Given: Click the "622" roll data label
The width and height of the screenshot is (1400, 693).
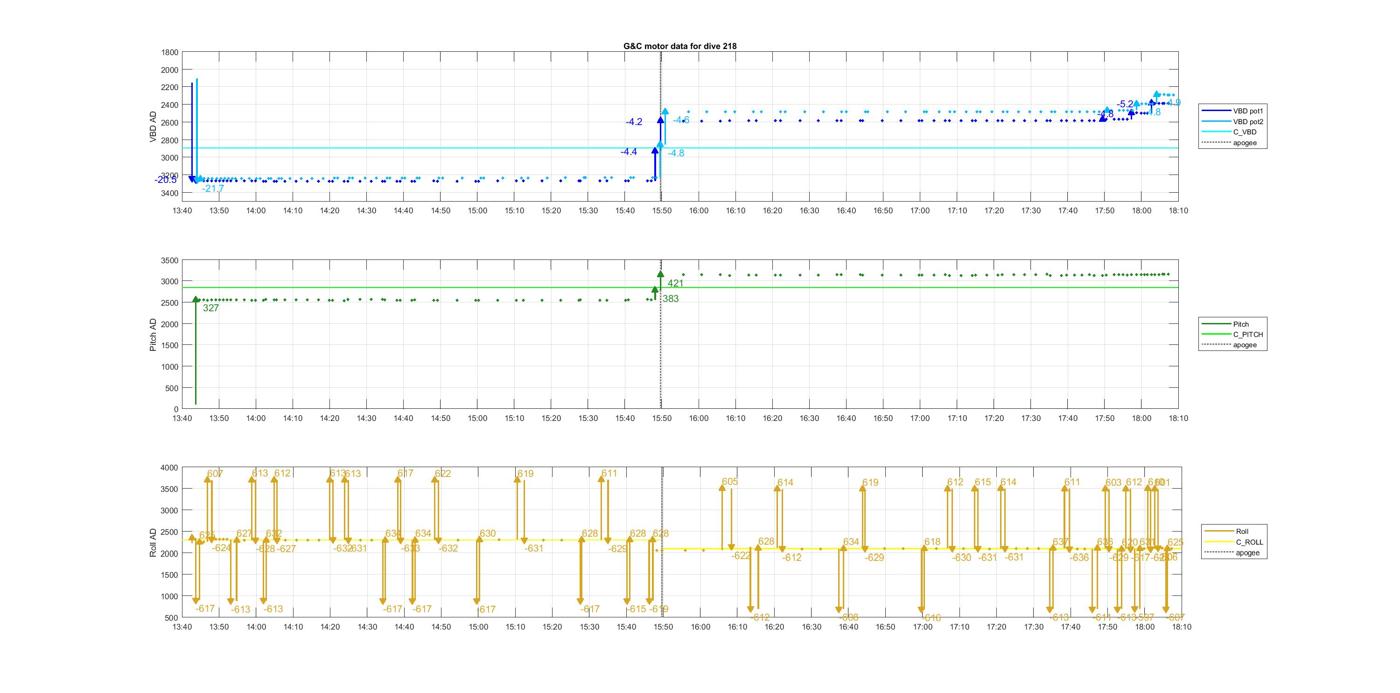Looking at the screenshot, I should coord(443,474).
